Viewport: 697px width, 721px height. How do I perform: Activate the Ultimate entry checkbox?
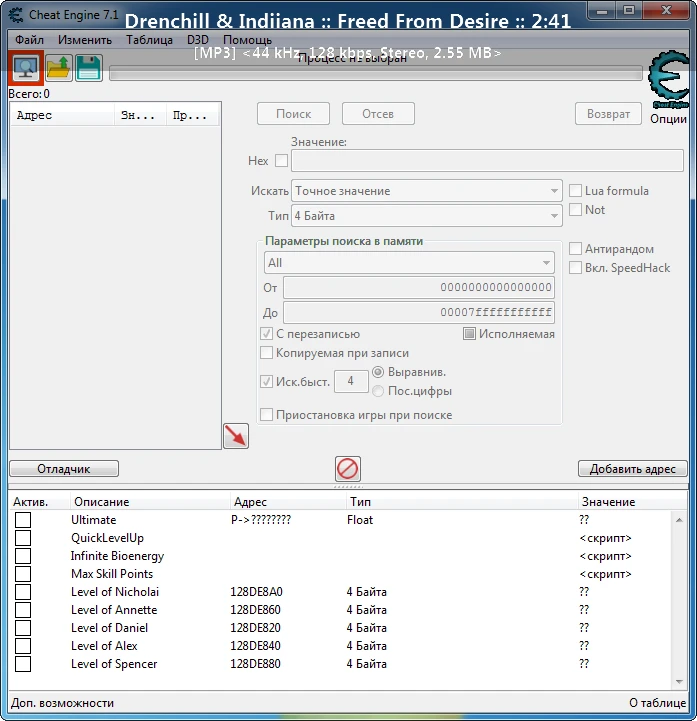point(23,520)
